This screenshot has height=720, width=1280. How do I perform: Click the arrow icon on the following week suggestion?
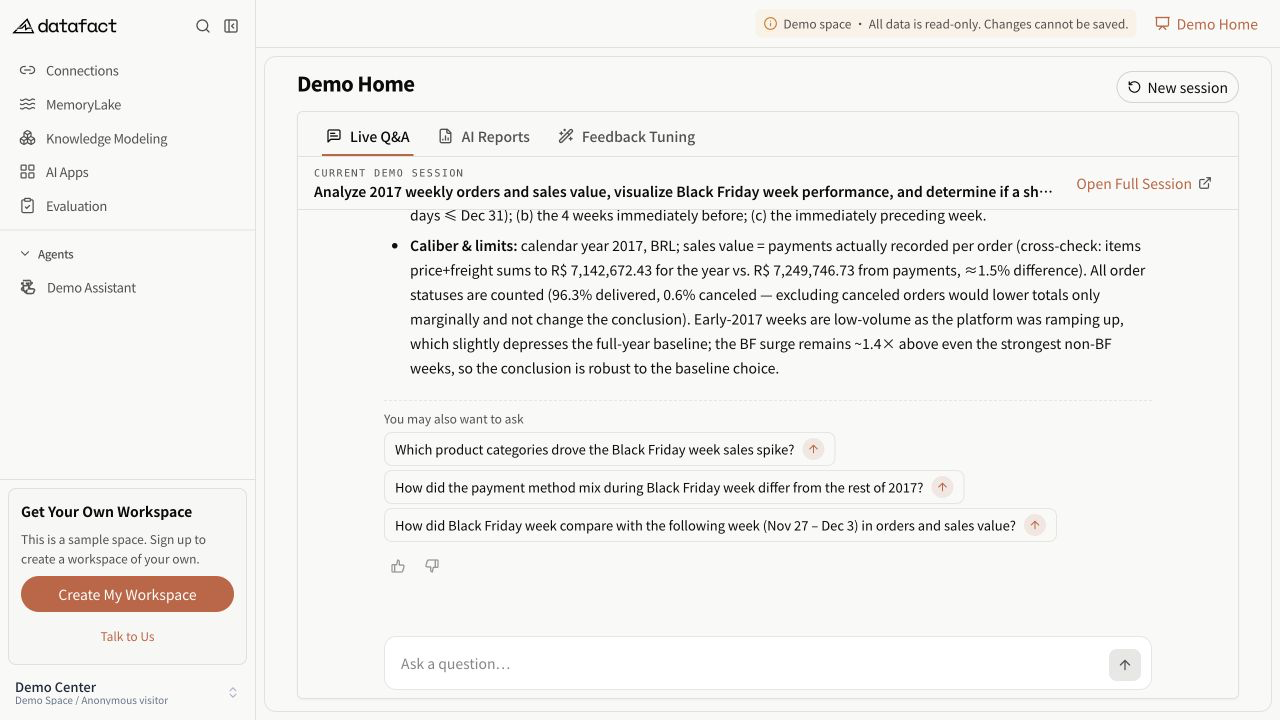(x=1035, y=526)
